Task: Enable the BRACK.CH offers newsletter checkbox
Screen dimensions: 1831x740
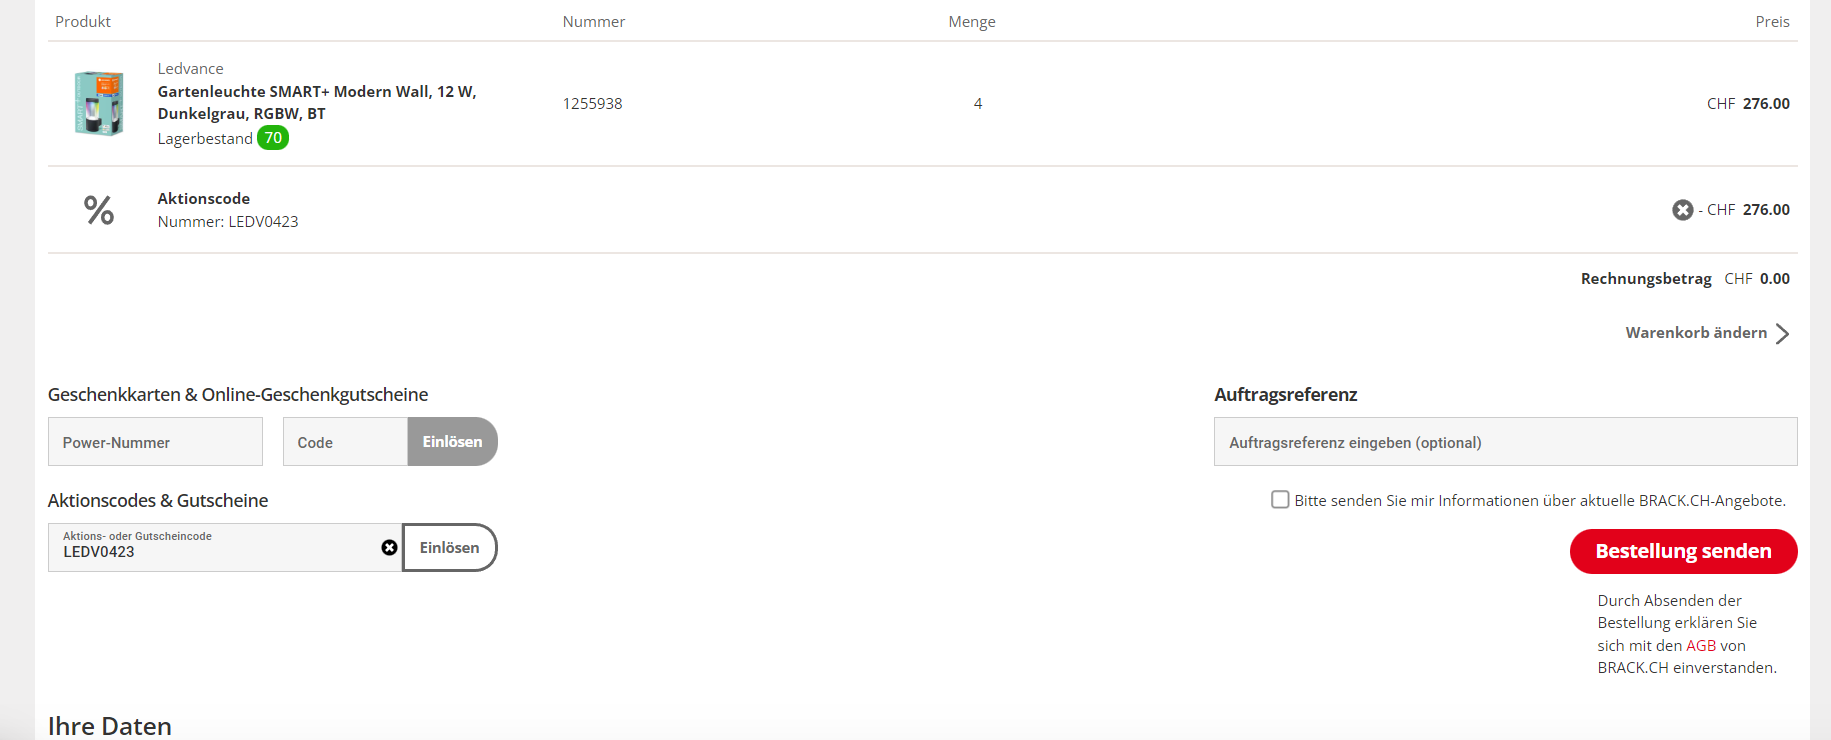Action: [1280, 500]
